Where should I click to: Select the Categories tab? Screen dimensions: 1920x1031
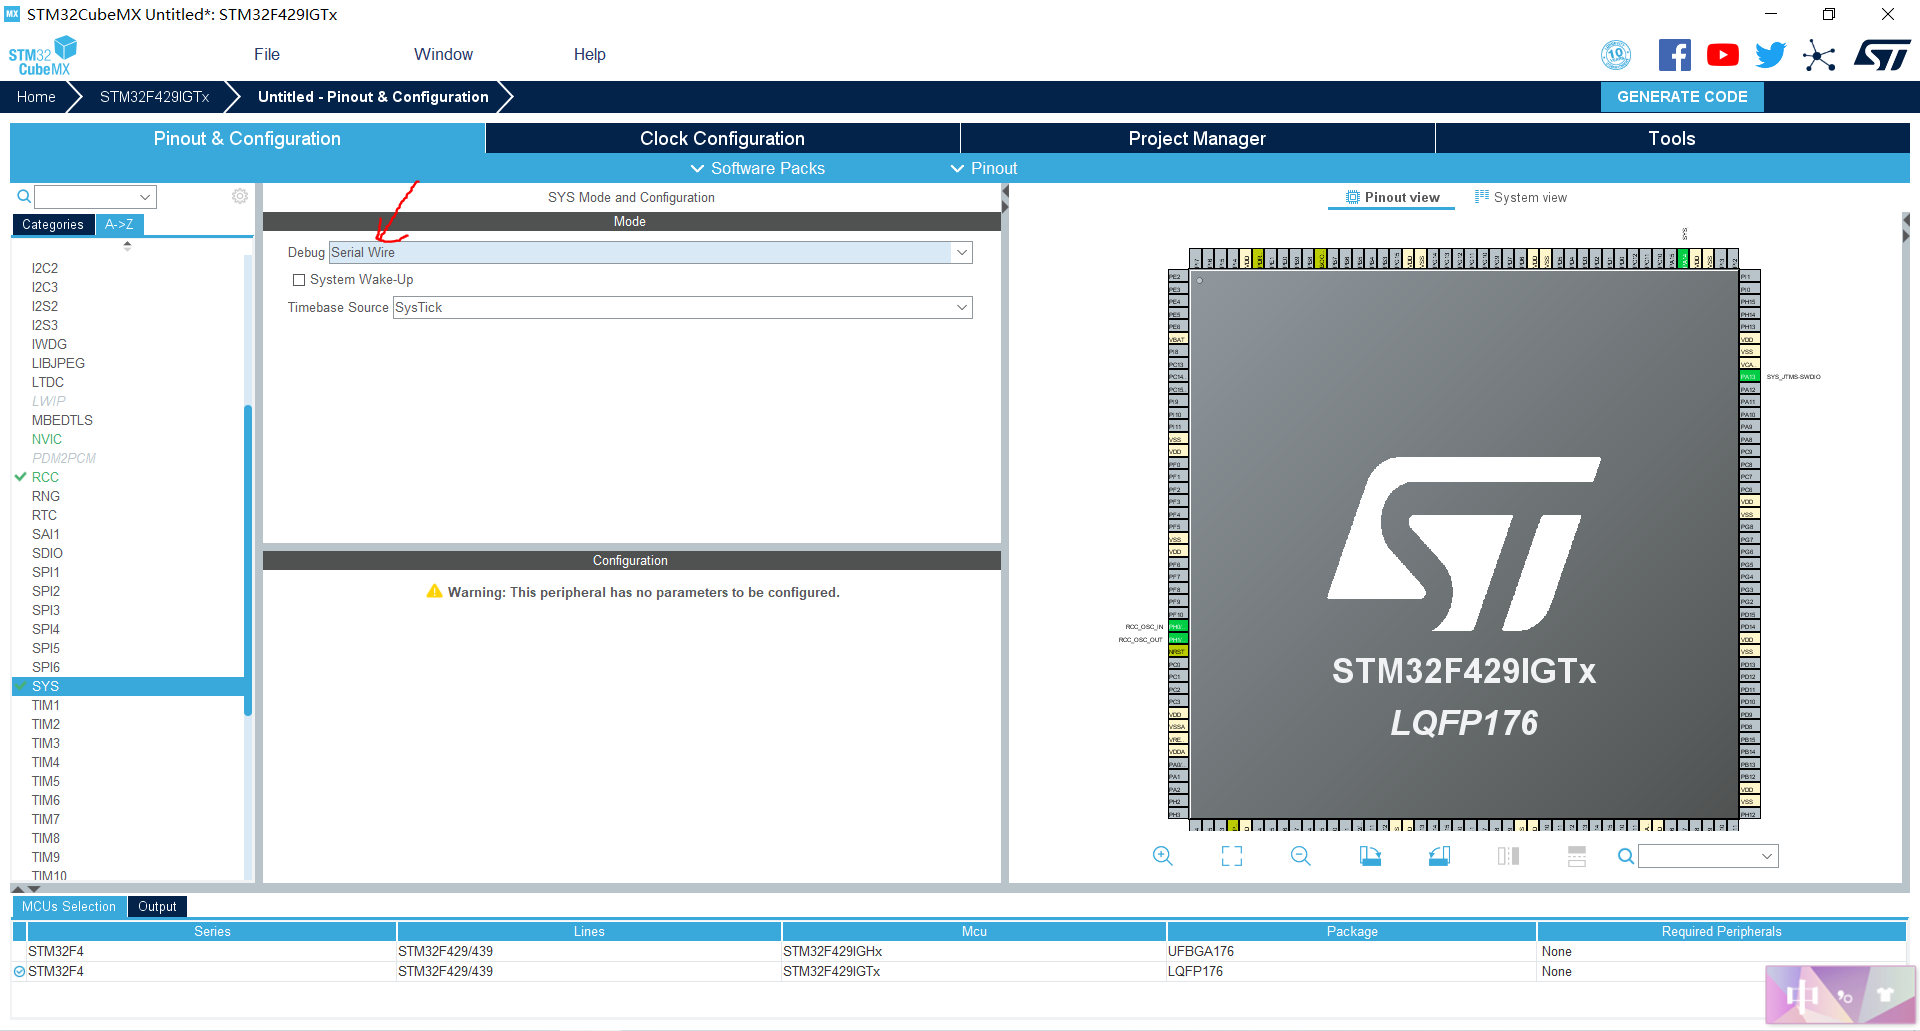click(x=53, y=224)
